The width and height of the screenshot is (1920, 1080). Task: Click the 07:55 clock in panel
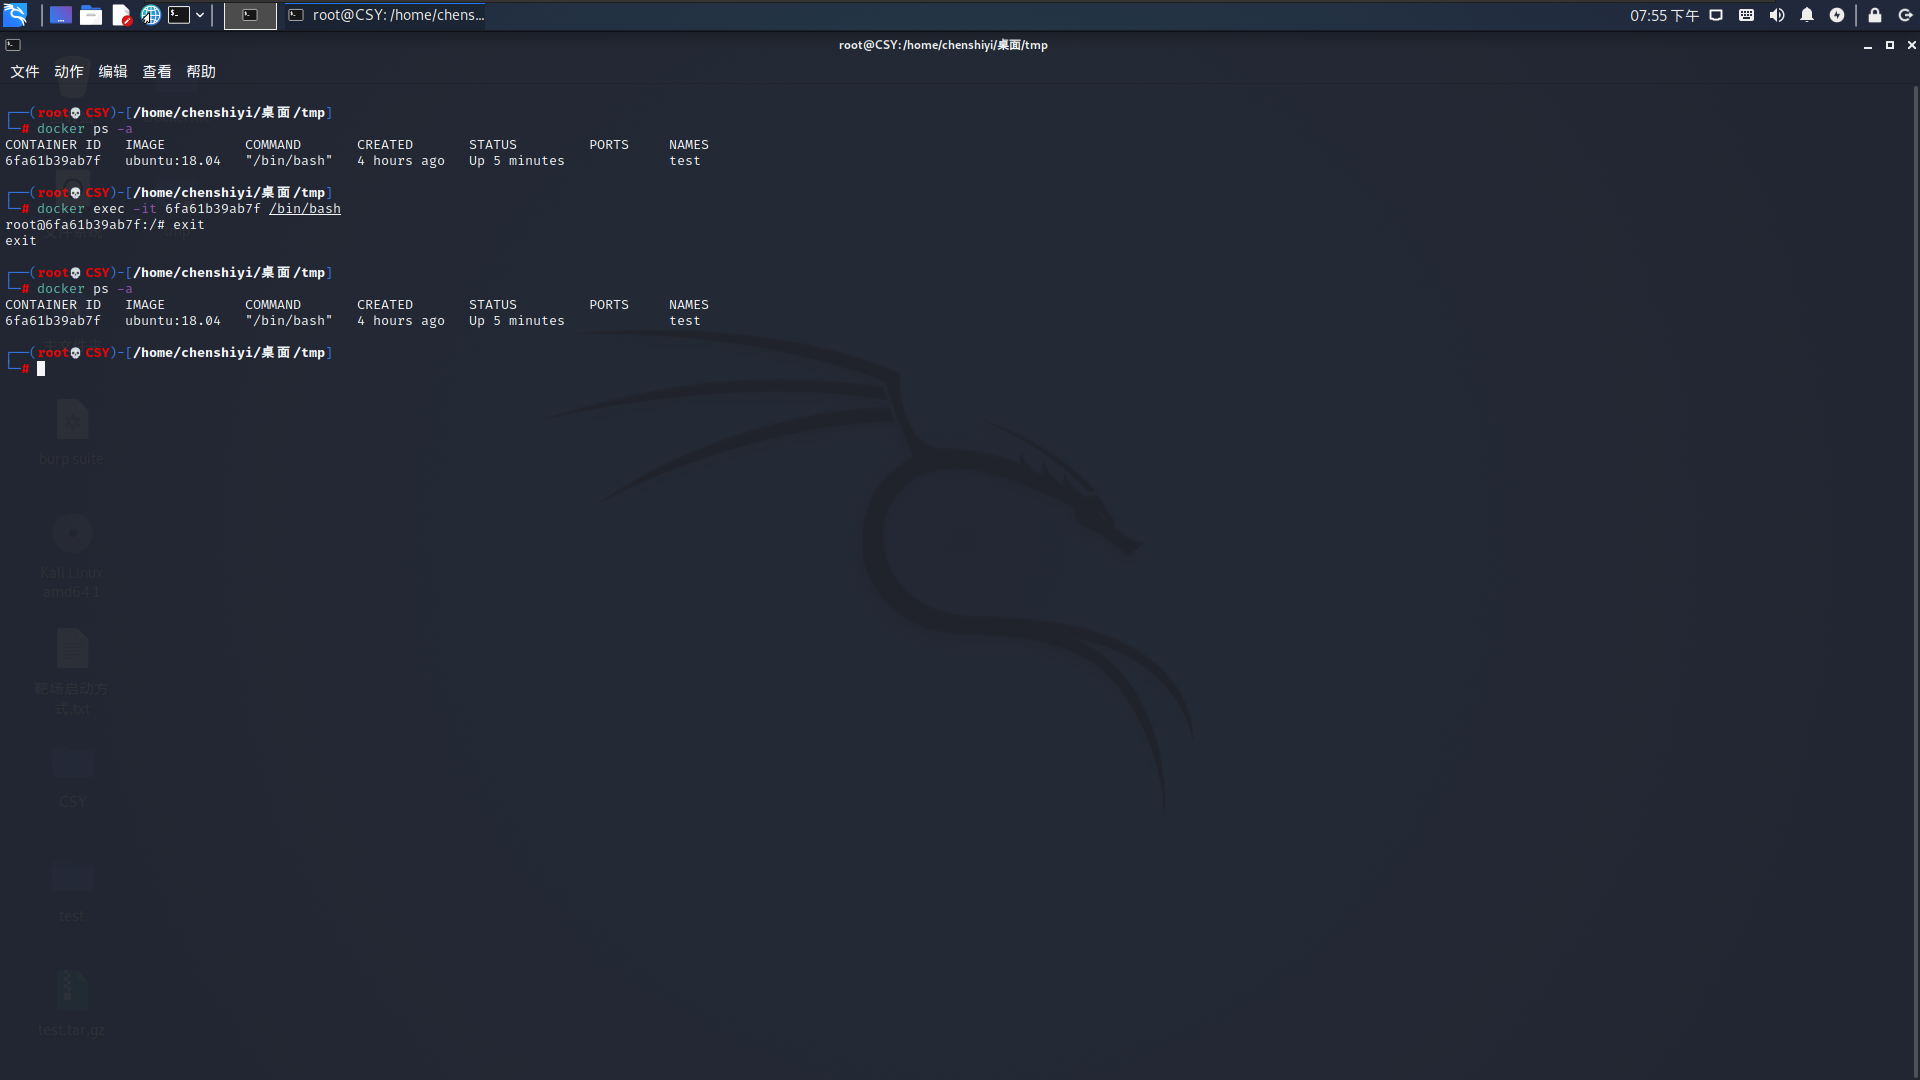(1664, 15)
